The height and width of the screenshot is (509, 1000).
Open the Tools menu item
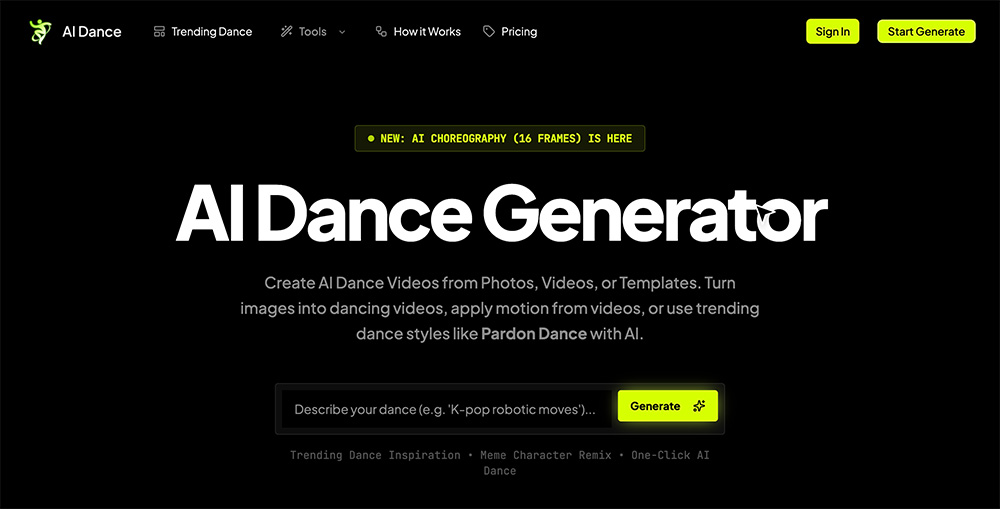(312, 32)
